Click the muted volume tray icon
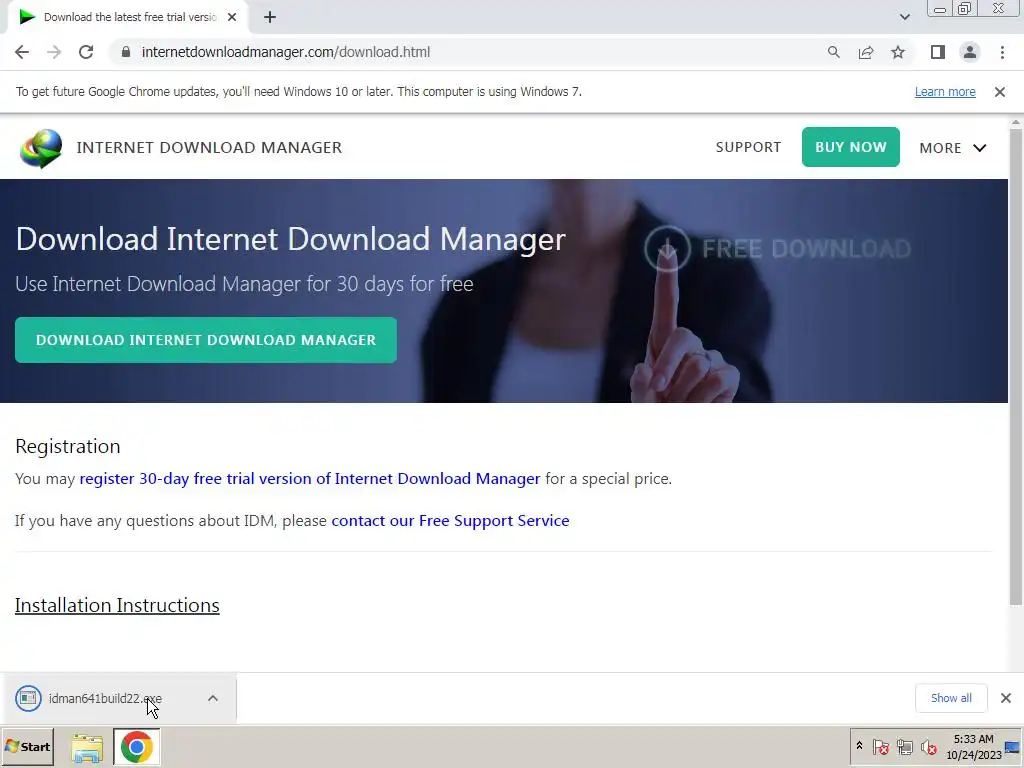This screenshot has width=1024, height=768. point(928,746)
